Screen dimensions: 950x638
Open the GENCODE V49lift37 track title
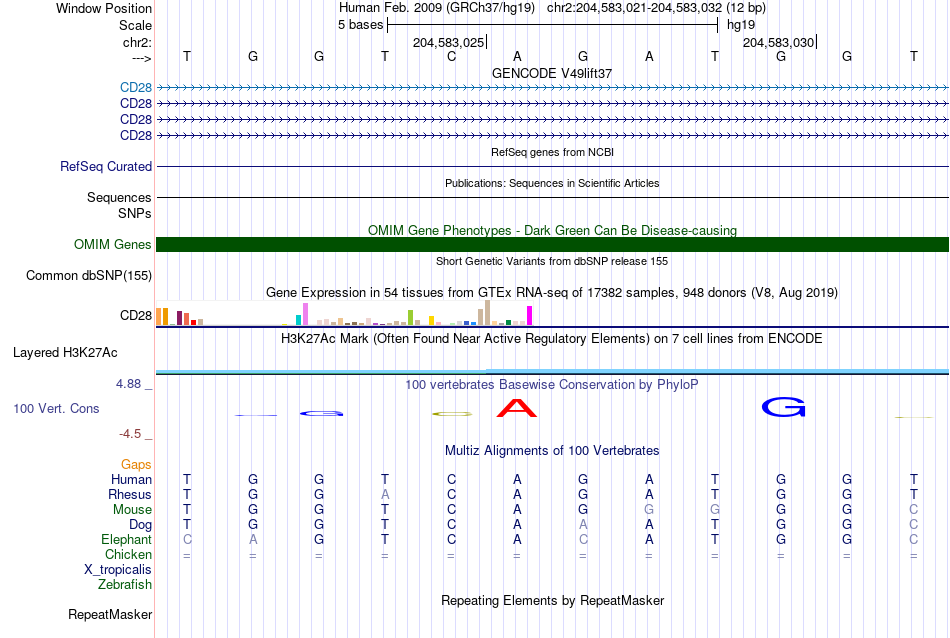pos(552,73)
